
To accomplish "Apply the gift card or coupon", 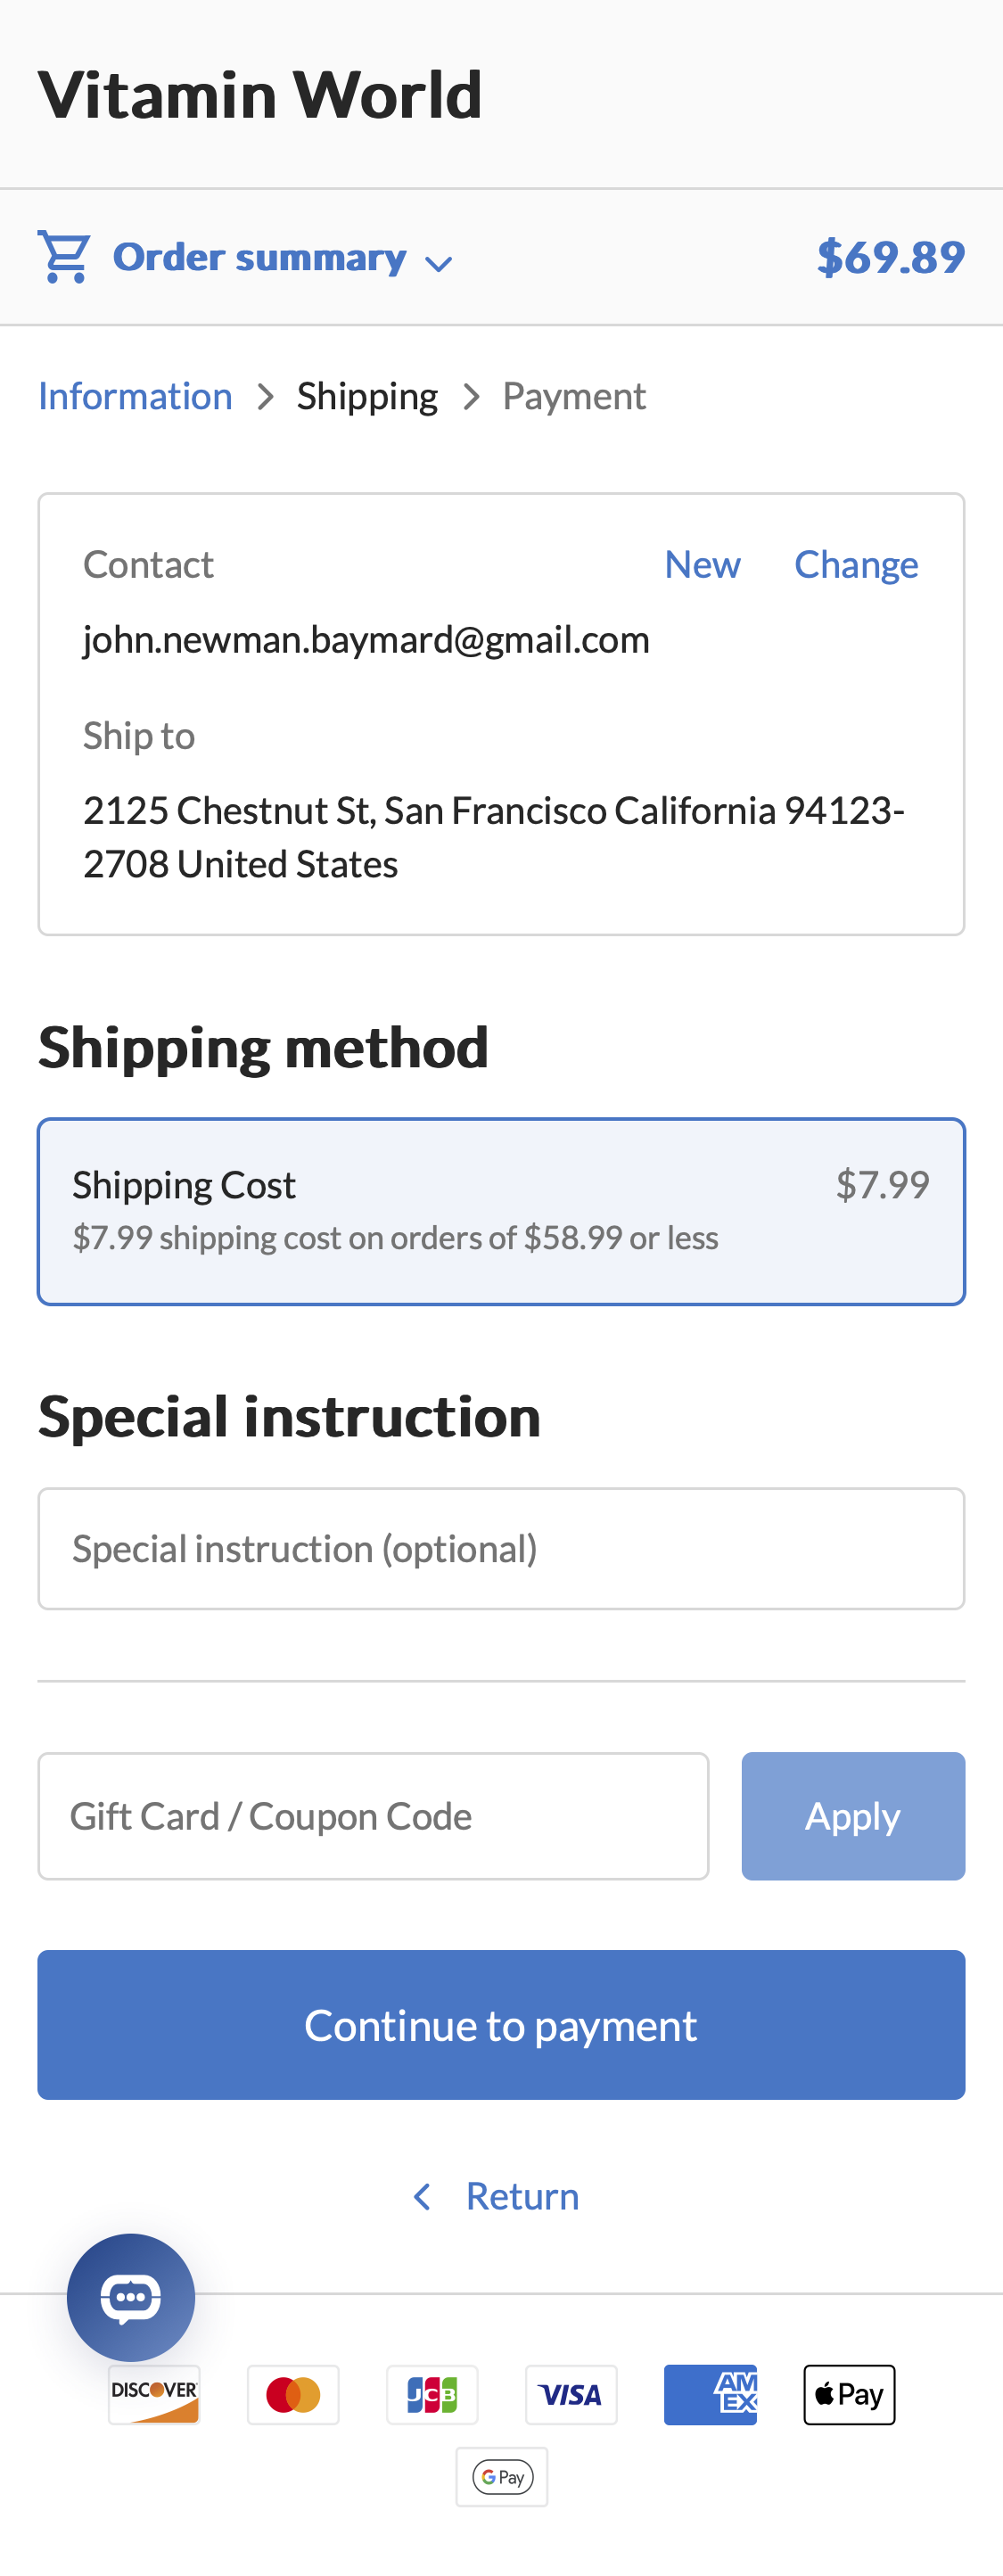I will click(852, 1815).
